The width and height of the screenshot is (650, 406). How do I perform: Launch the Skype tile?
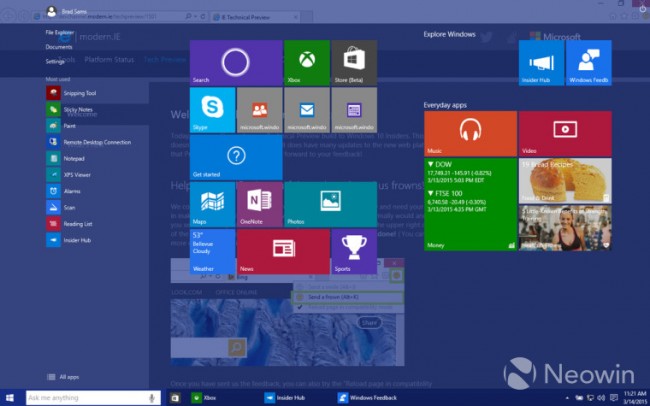[x=212, y=110]
